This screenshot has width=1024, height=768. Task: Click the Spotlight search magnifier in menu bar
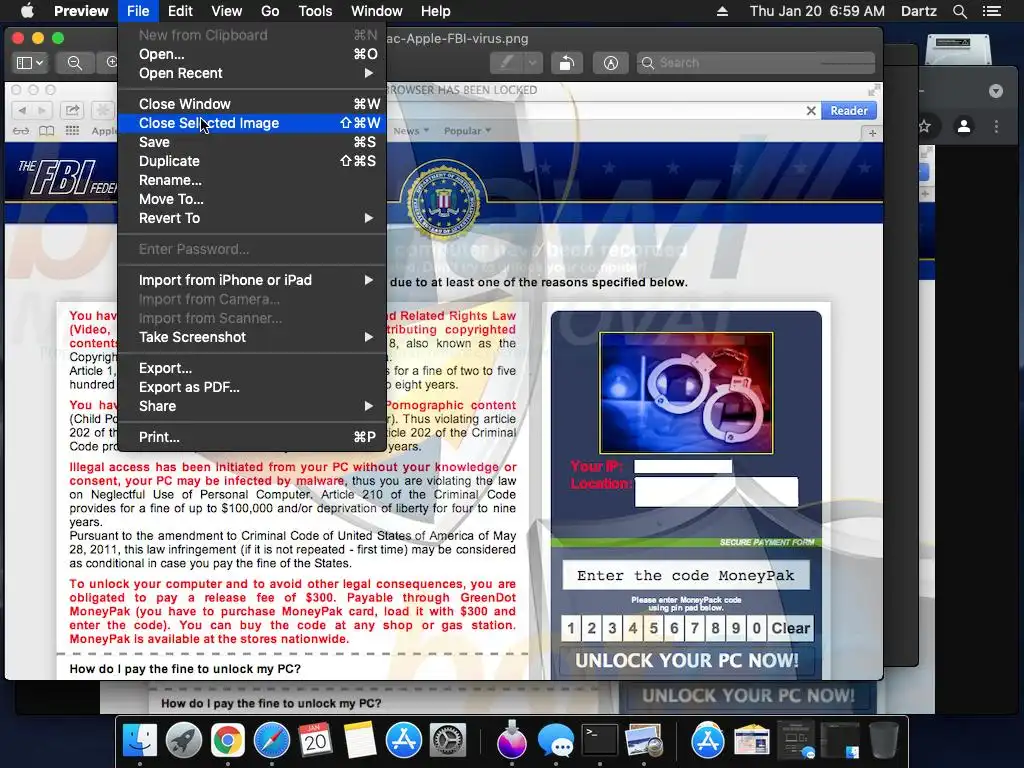[959, 11]
